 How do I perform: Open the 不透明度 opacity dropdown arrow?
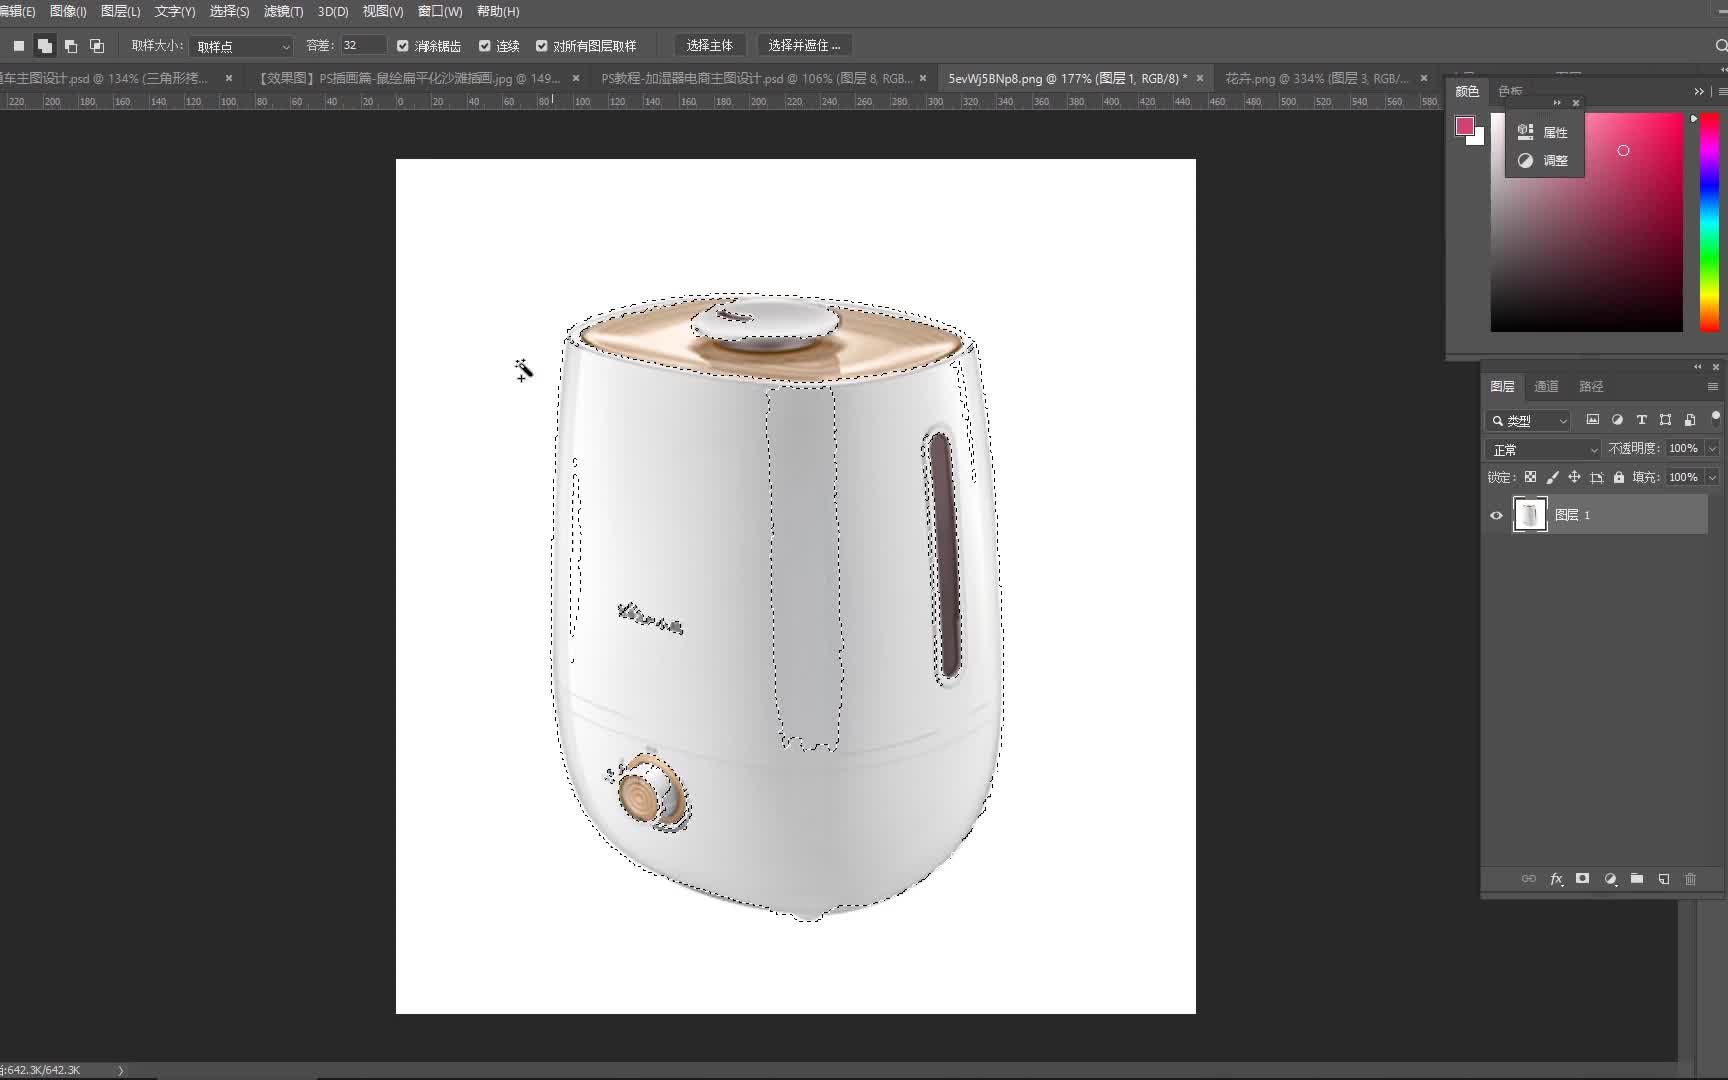[1712, 449]
